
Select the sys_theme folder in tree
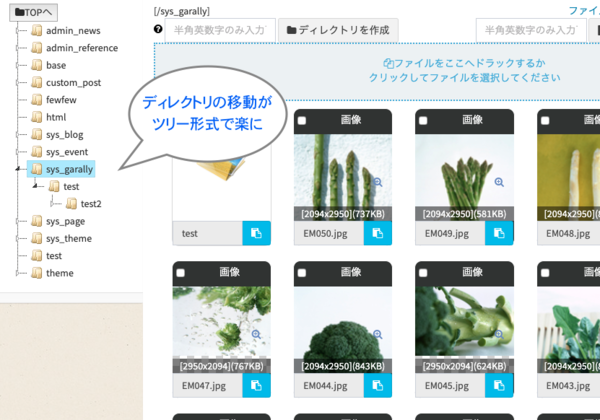69,238
